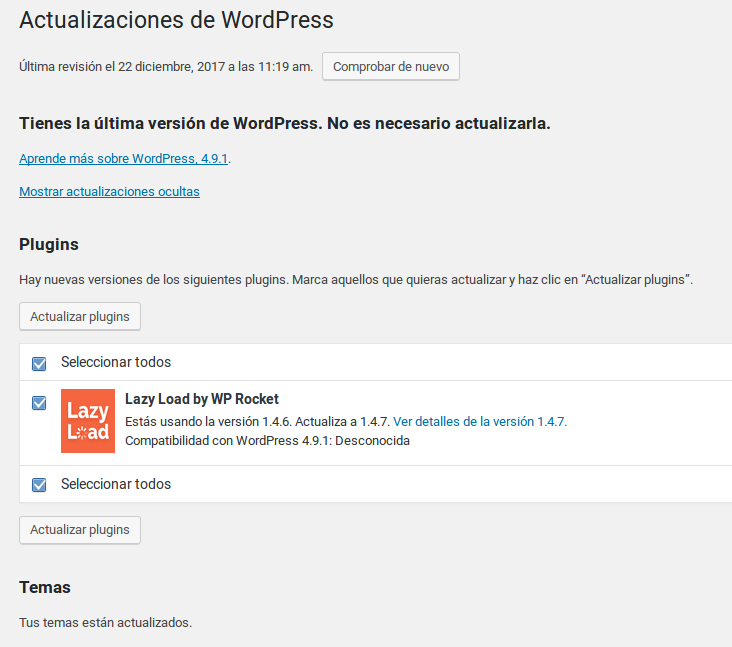
Task: Click the Actualizar plugins button below the plugin list
Action: coord(80,530)
